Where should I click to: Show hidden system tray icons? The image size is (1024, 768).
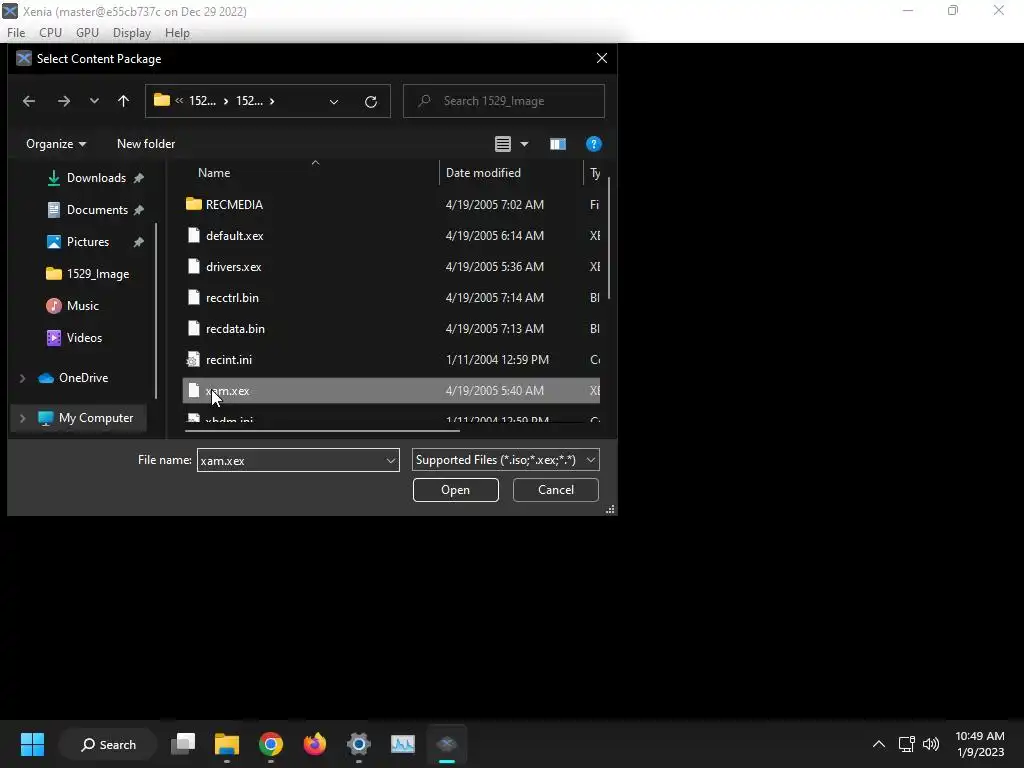879,744
